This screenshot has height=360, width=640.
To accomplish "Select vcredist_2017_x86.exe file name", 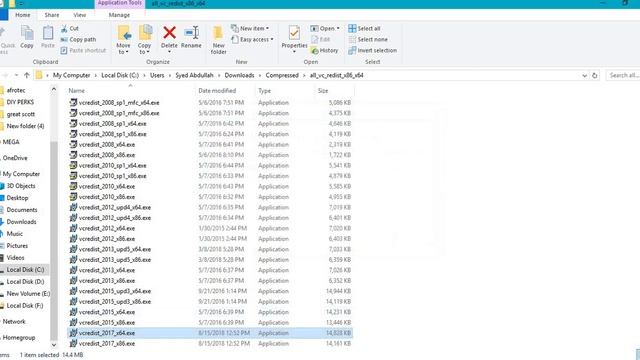I will [107, 344].
